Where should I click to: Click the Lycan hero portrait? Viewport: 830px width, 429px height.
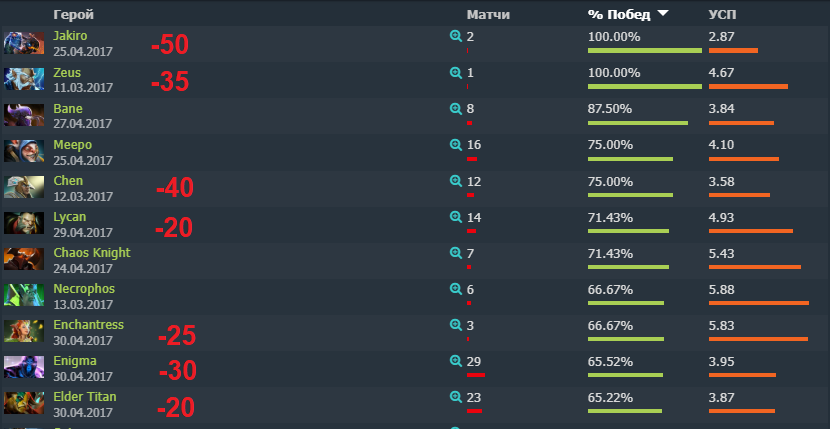coord(24,224)
